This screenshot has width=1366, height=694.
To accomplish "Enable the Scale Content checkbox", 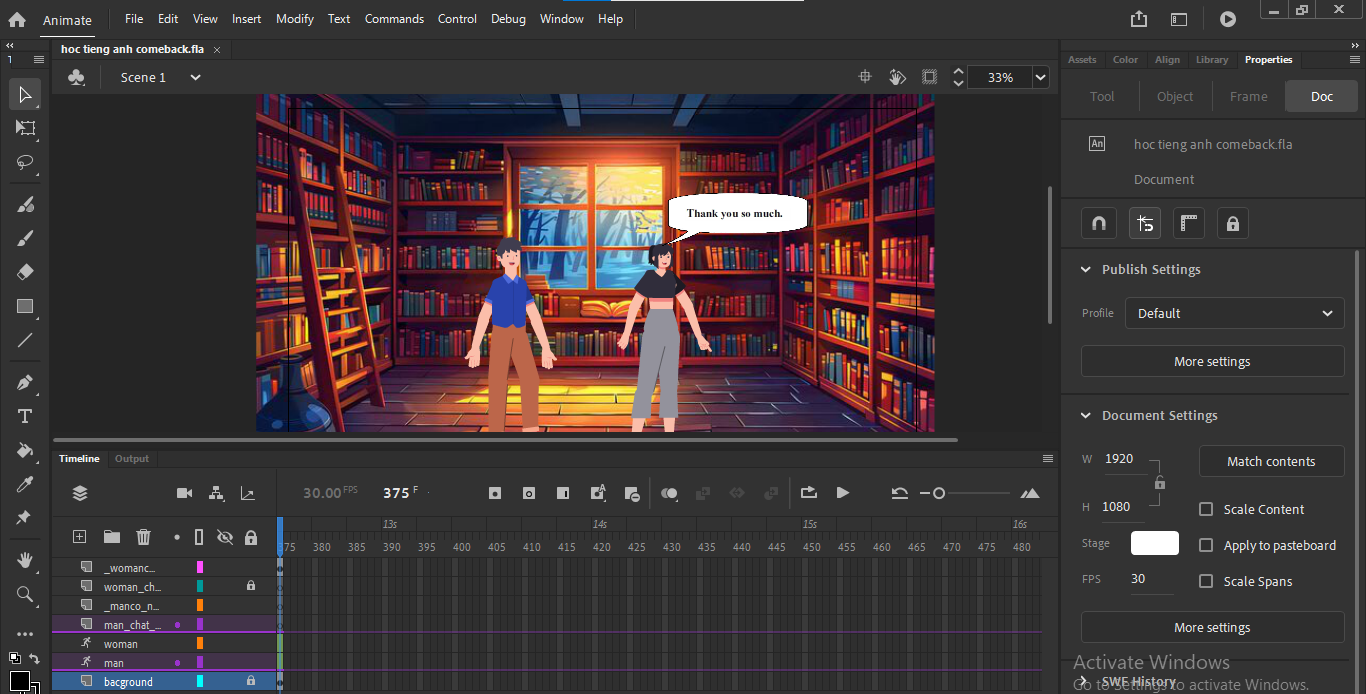I will 1206,509.
